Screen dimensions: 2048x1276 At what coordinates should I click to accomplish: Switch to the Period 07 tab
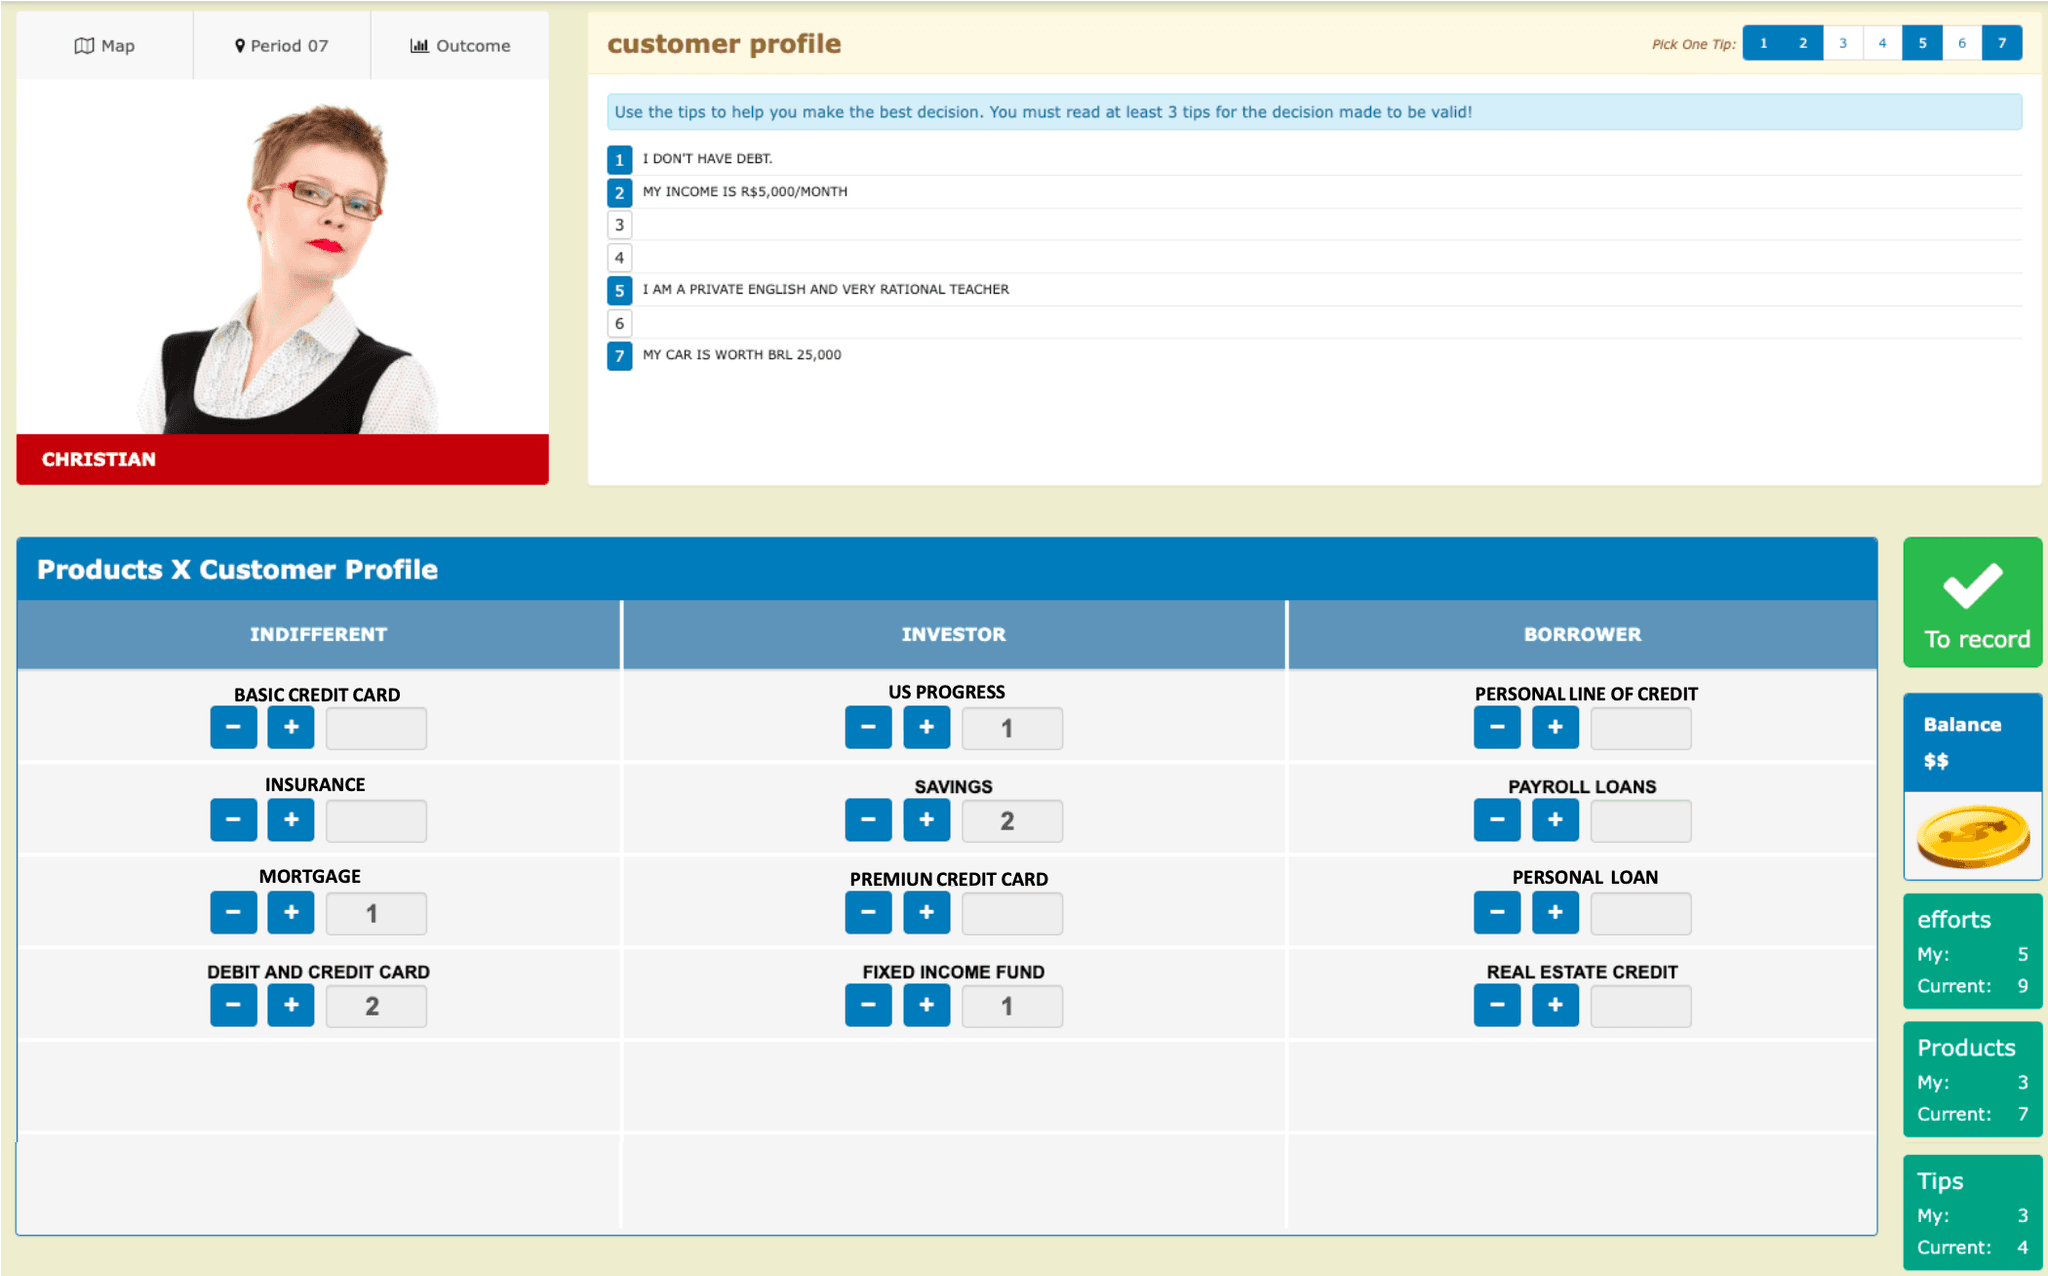281,45
